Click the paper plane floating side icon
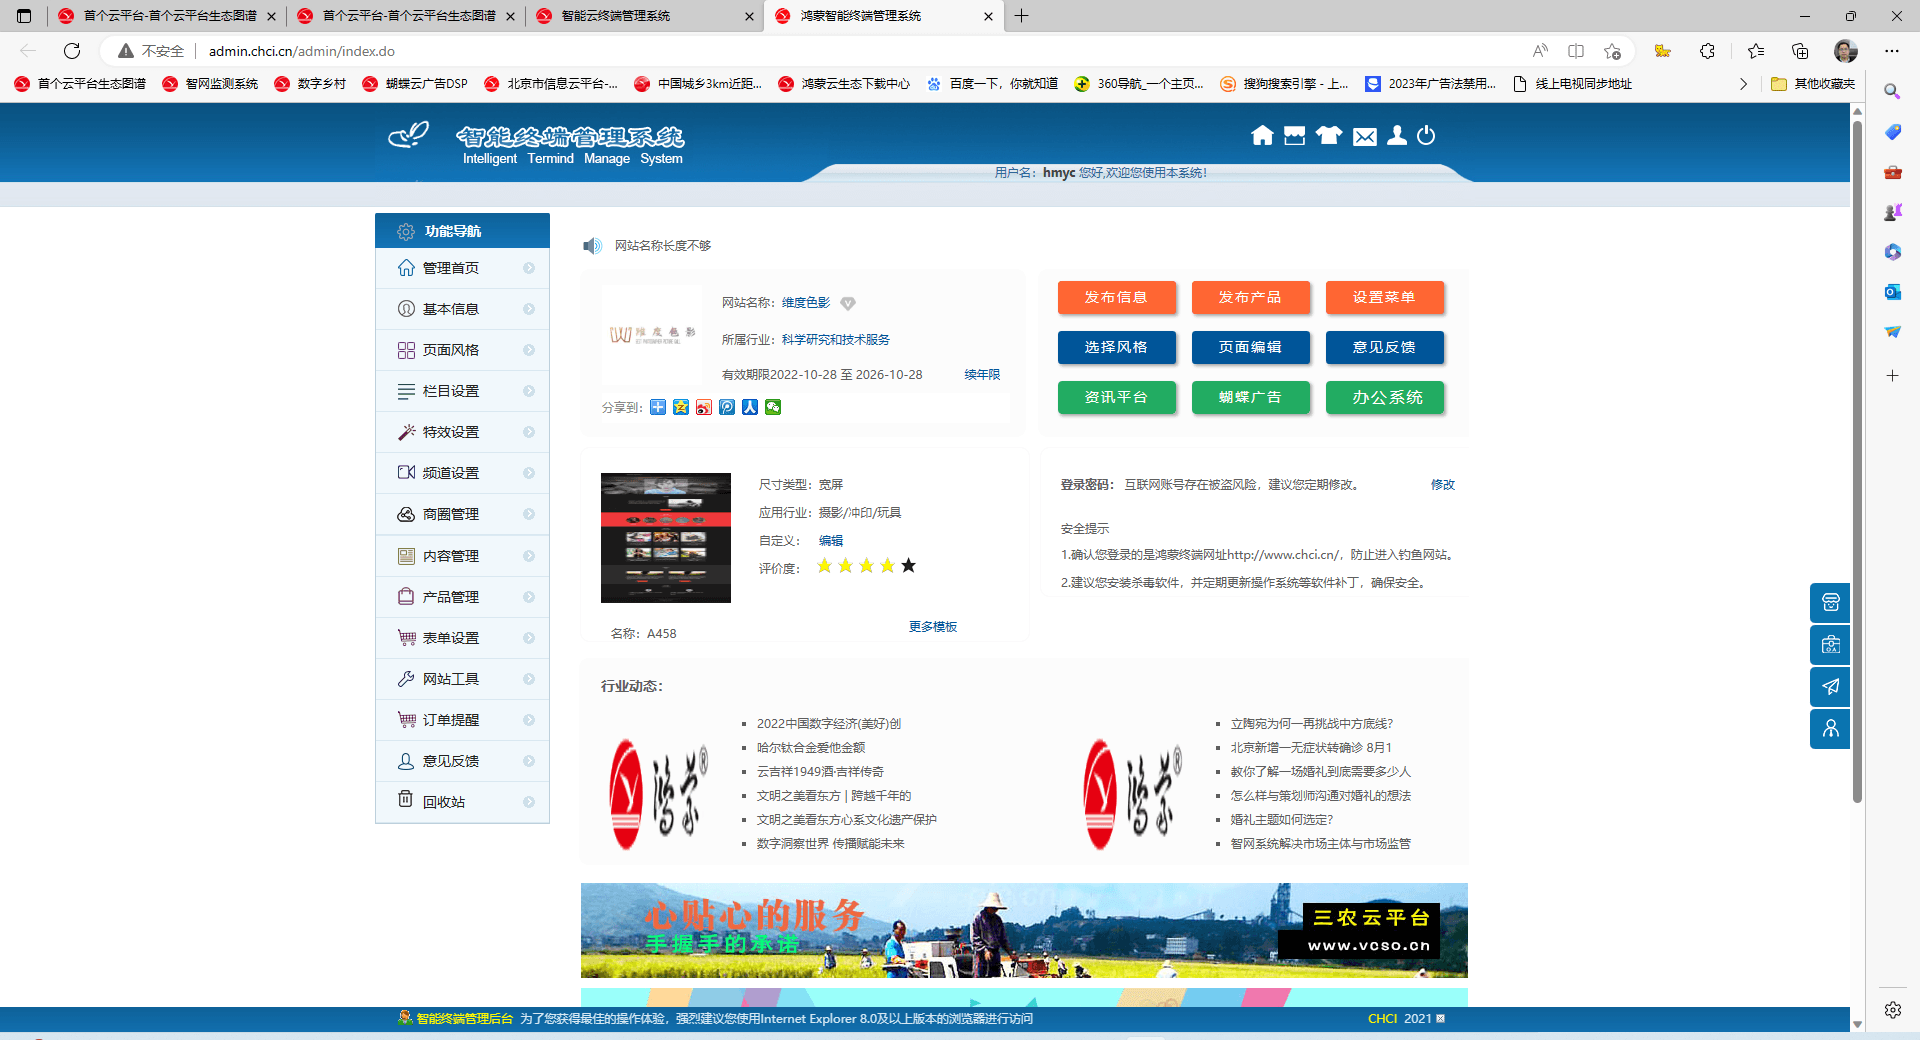Screen dimensions: 1920x1040 click(x=1830, y=687)
